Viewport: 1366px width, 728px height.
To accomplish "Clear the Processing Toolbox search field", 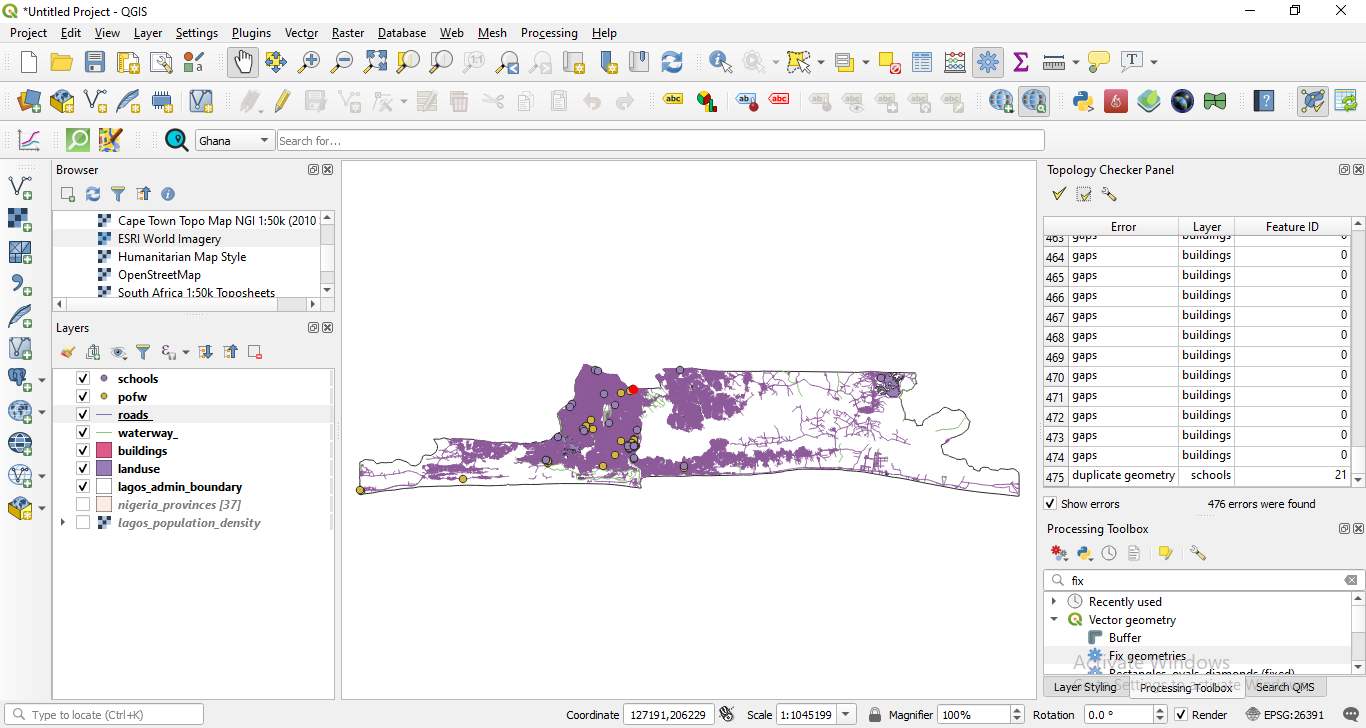I will click(1351, 580).
